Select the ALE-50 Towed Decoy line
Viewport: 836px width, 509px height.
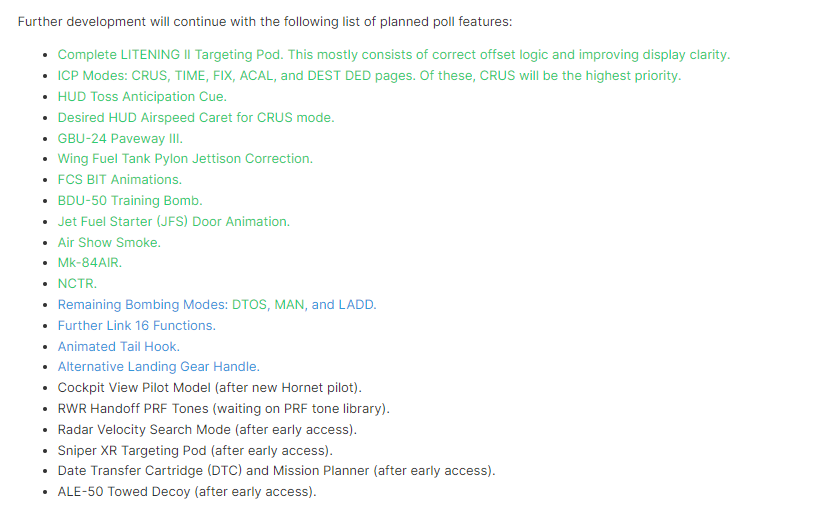(x=187, y=492)
